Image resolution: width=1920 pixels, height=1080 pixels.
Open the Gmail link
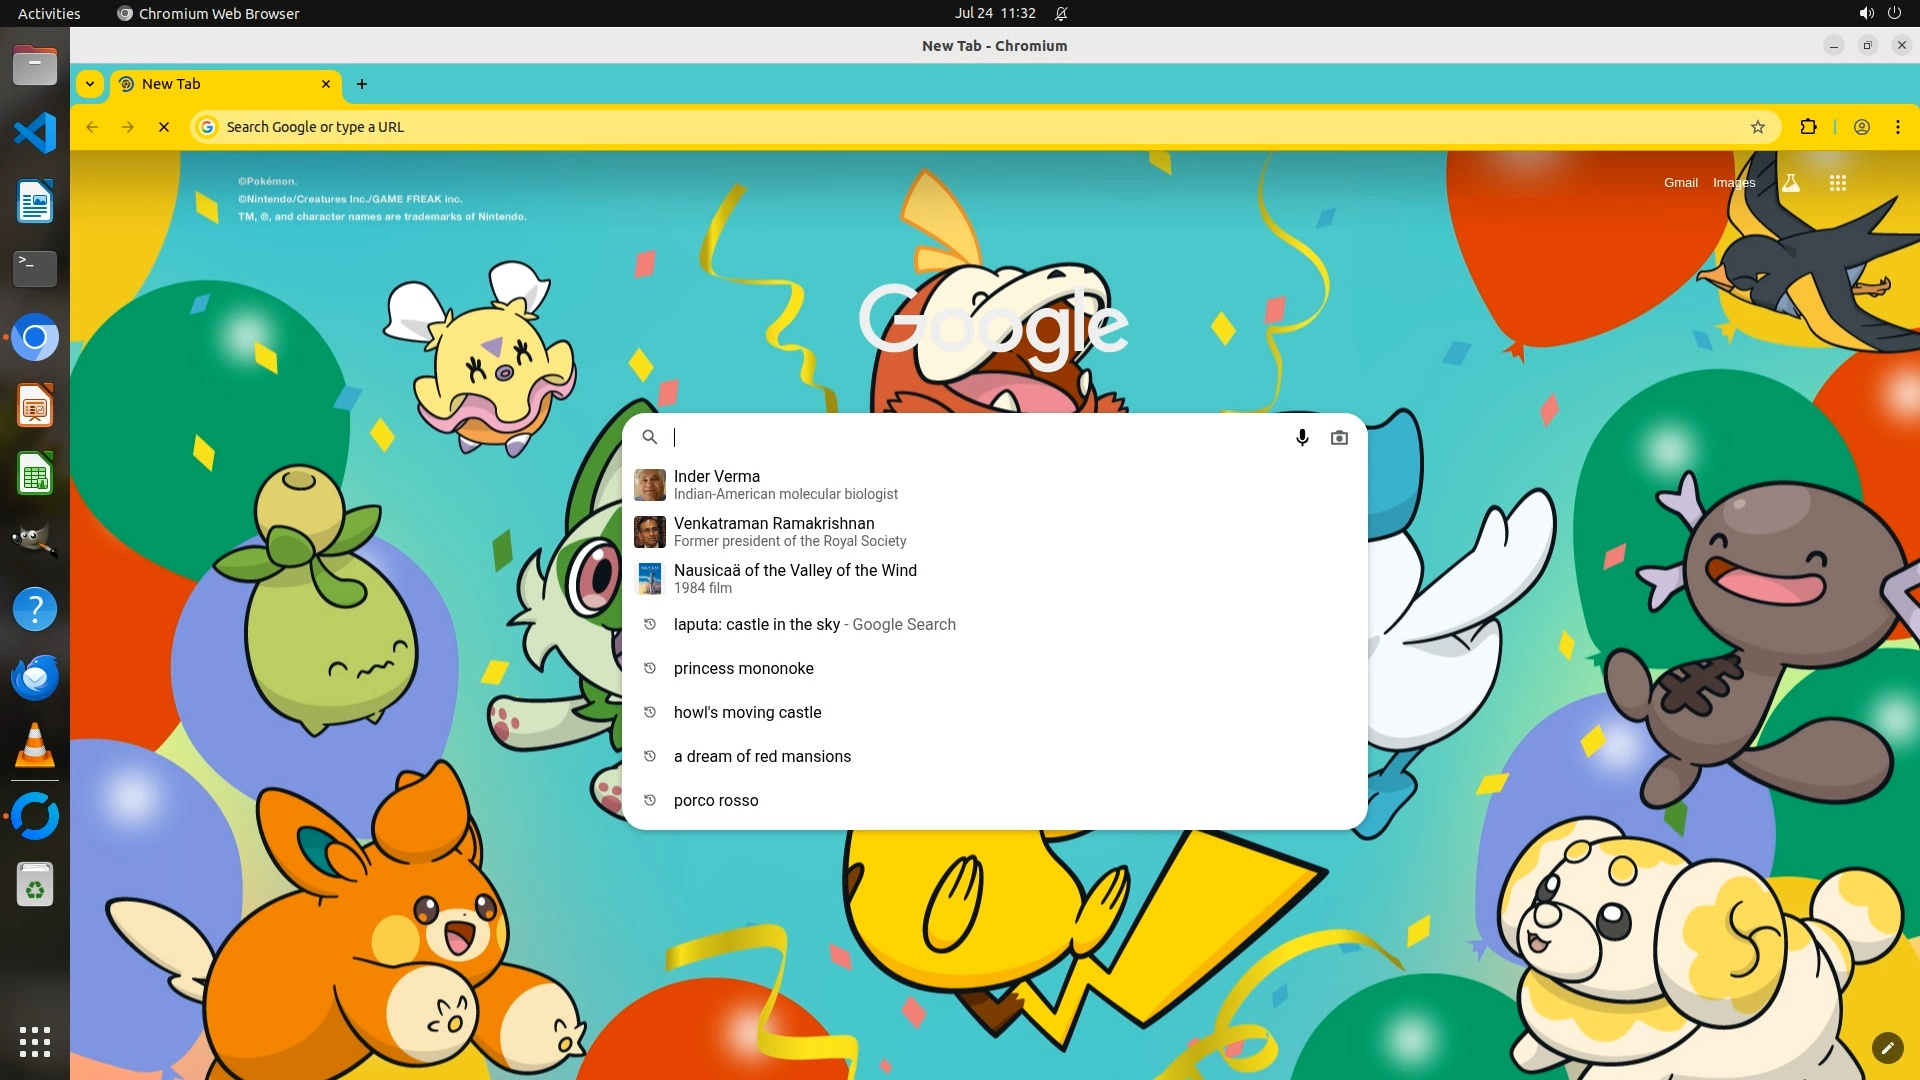tap(1680, 183)
